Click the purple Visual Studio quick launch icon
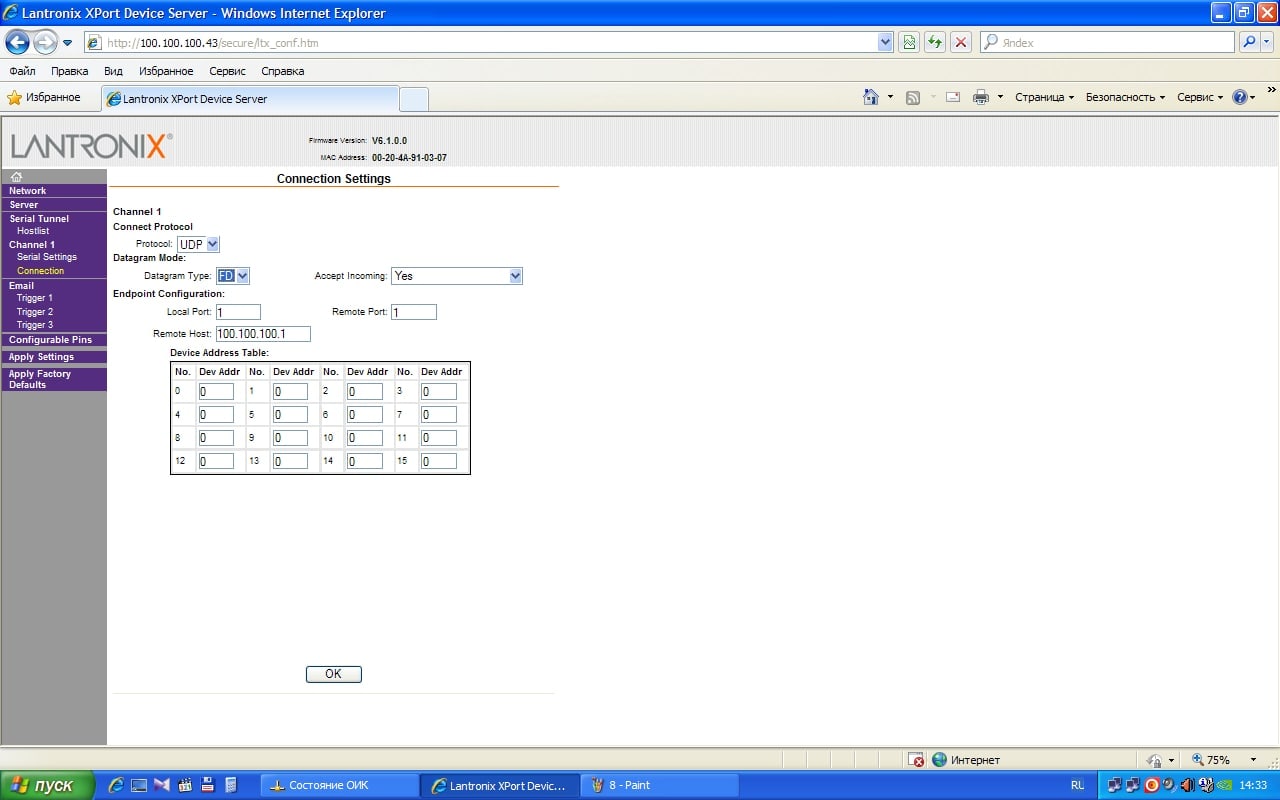Image resolution: width=1280 pixels, height=800 pixels. [162, 785]
